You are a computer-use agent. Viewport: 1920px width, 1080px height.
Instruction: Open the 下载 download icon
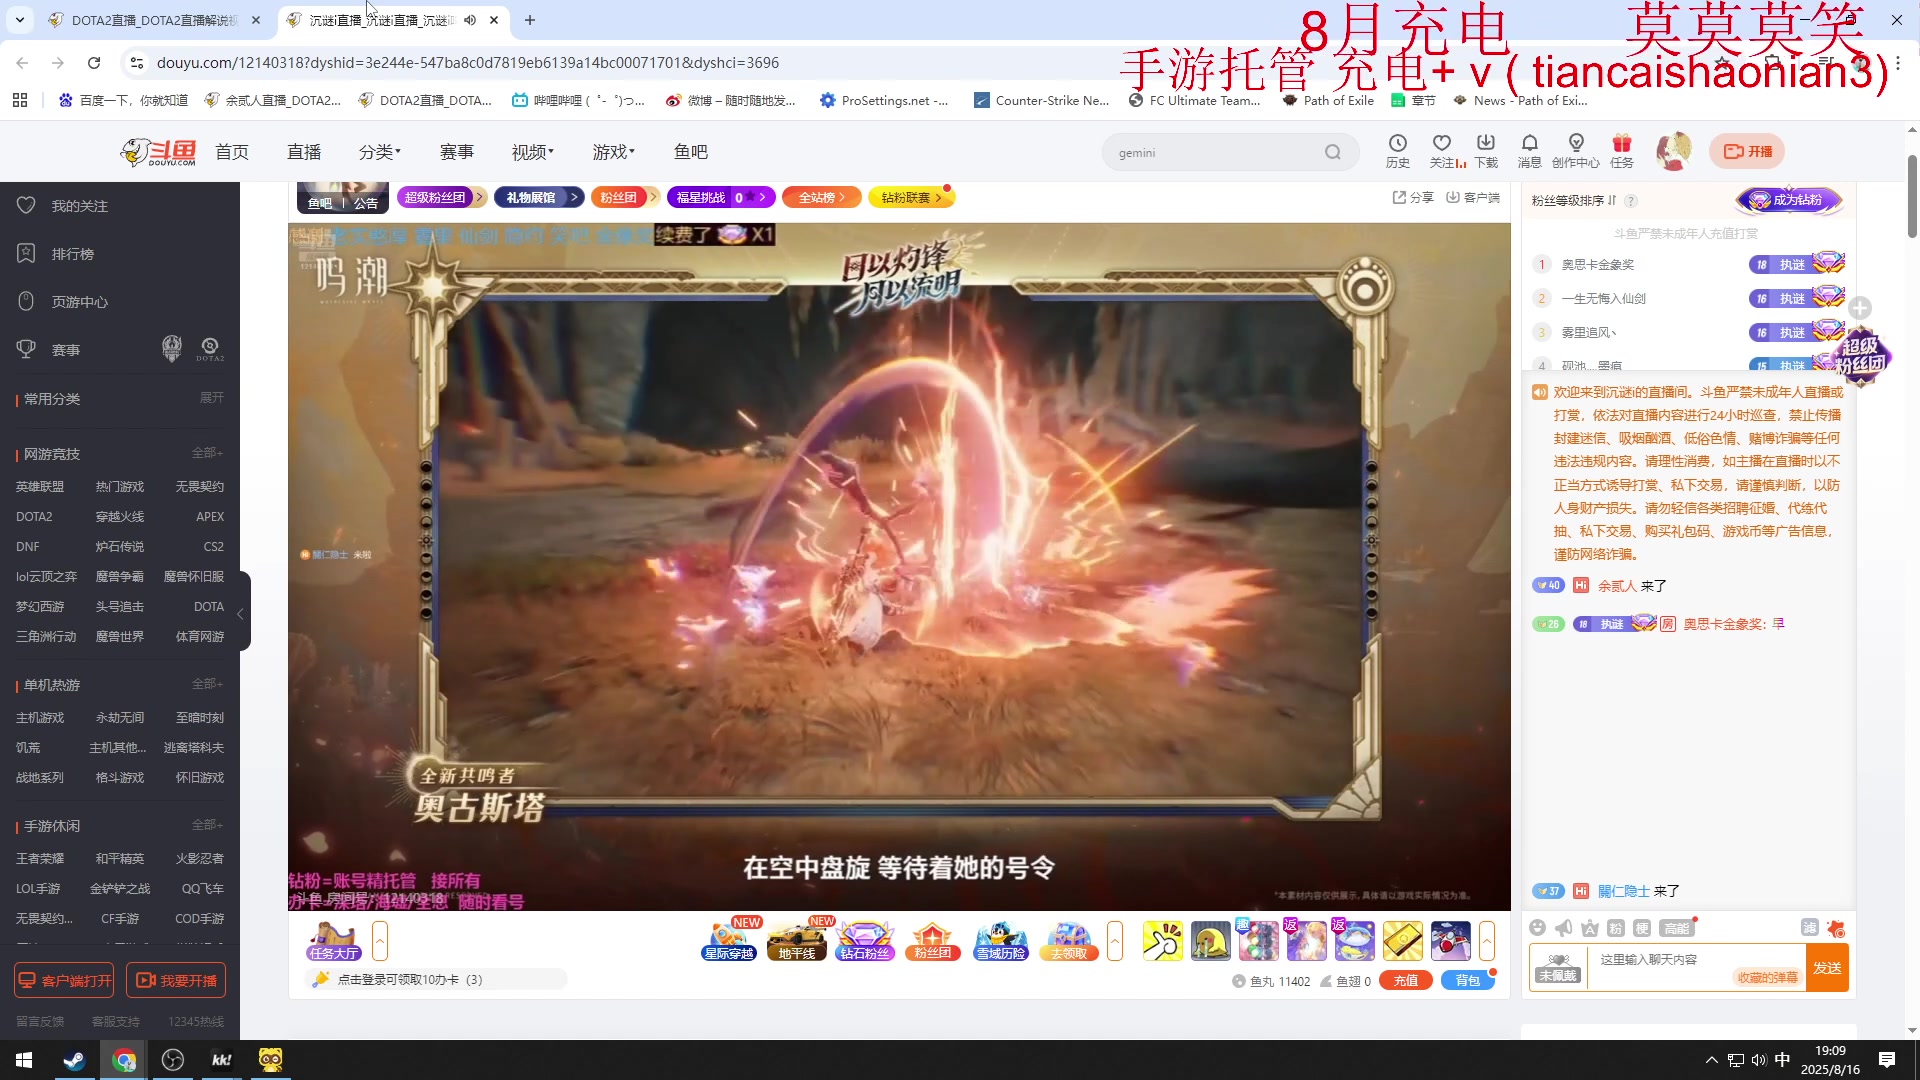point(1486,151)
